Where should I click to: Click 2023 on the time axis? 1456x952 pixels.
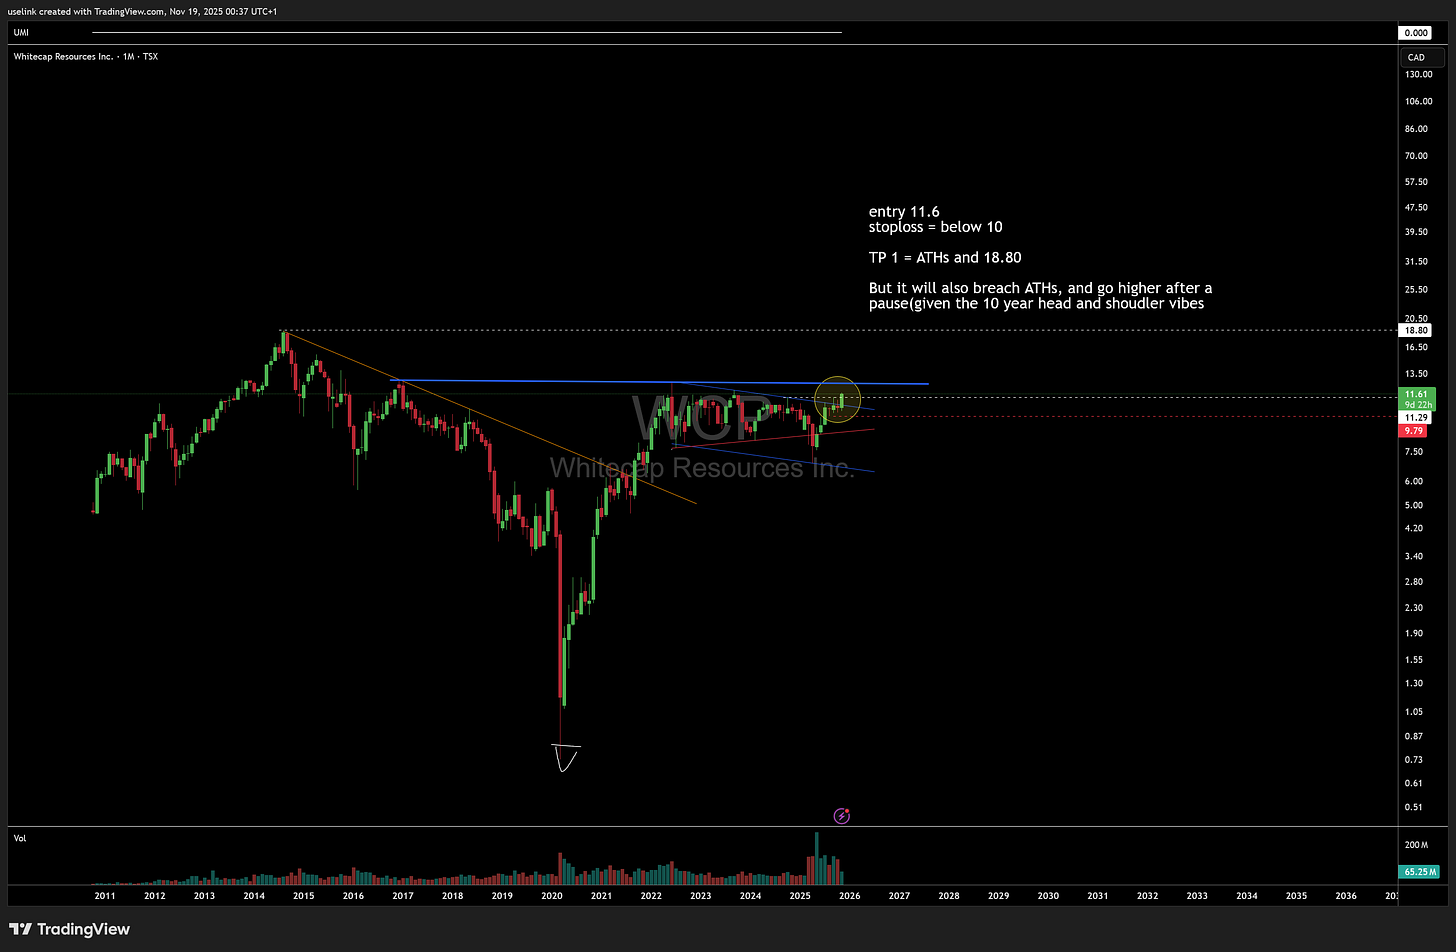[x=701, y=896]
